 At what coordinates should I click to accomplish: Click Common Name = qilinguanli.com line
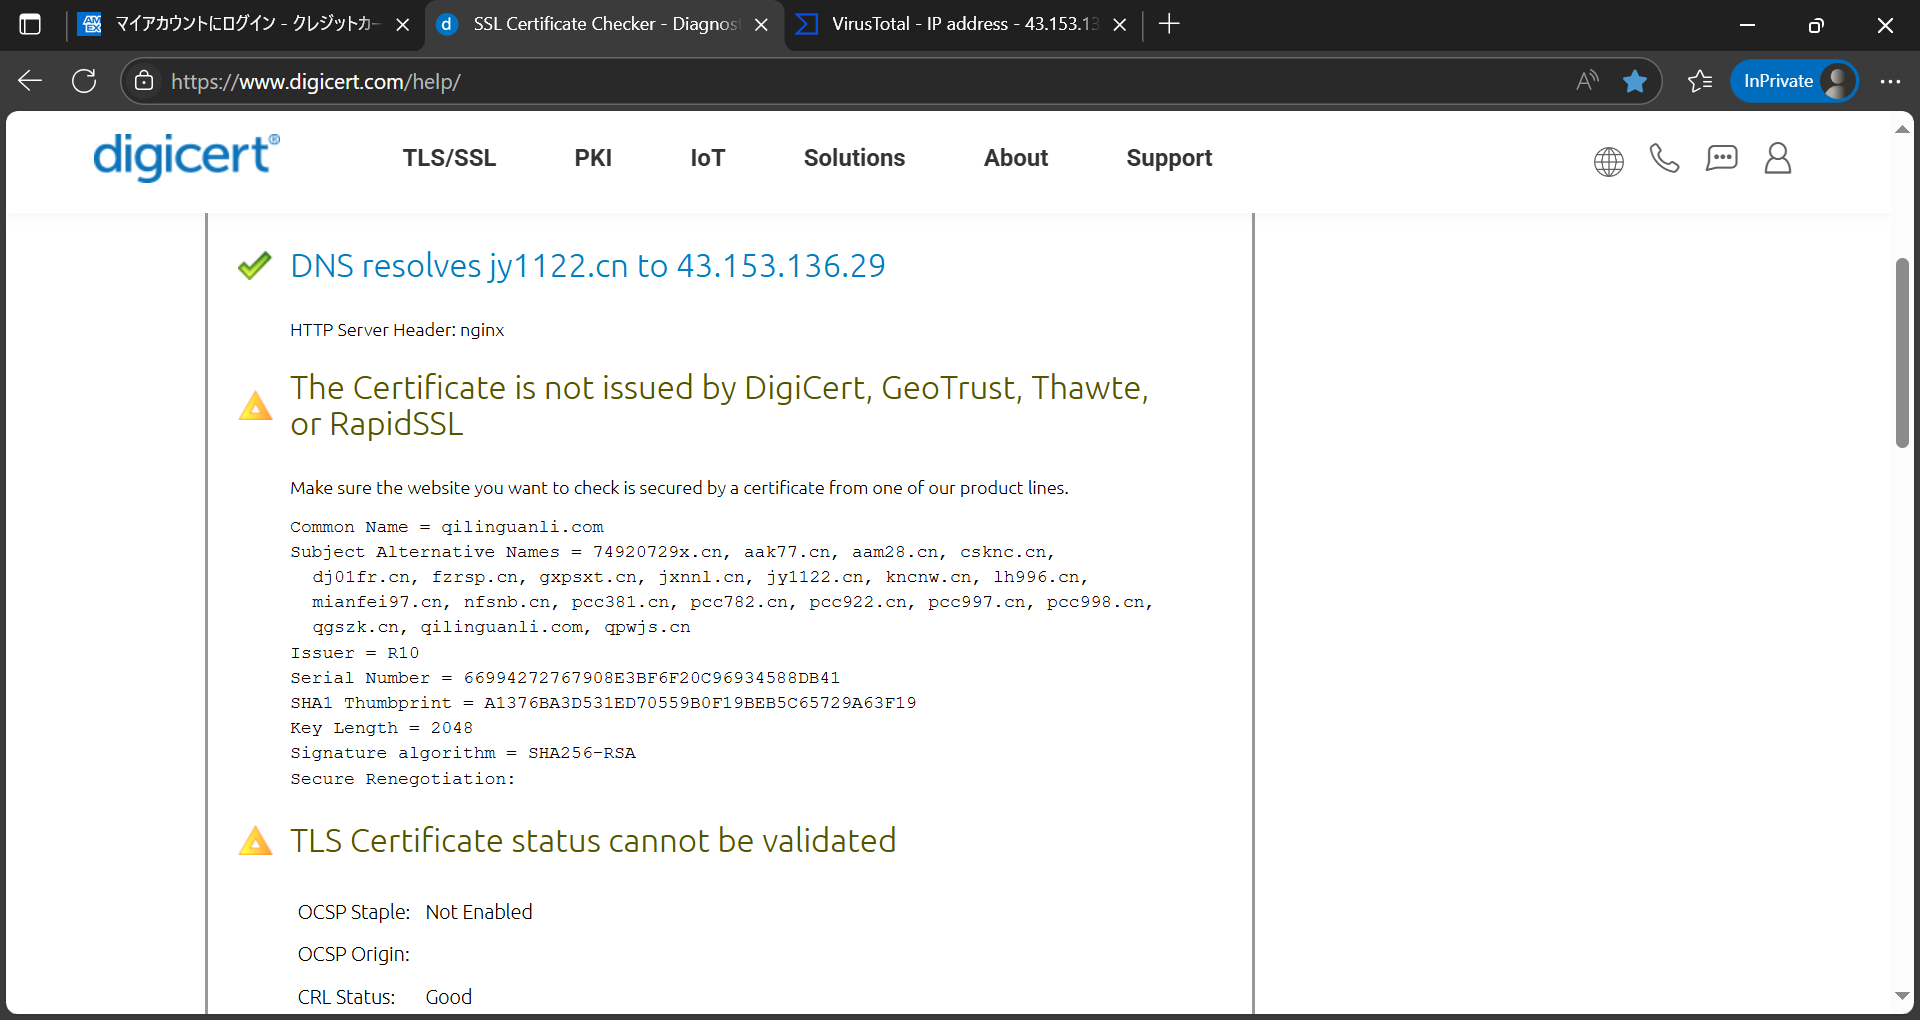447,527
